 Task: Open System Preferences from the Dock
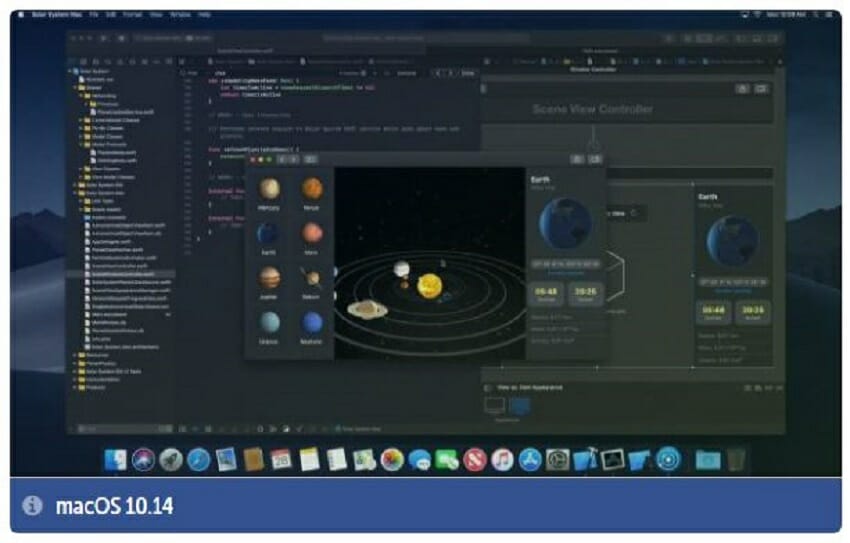click(557, 460)
